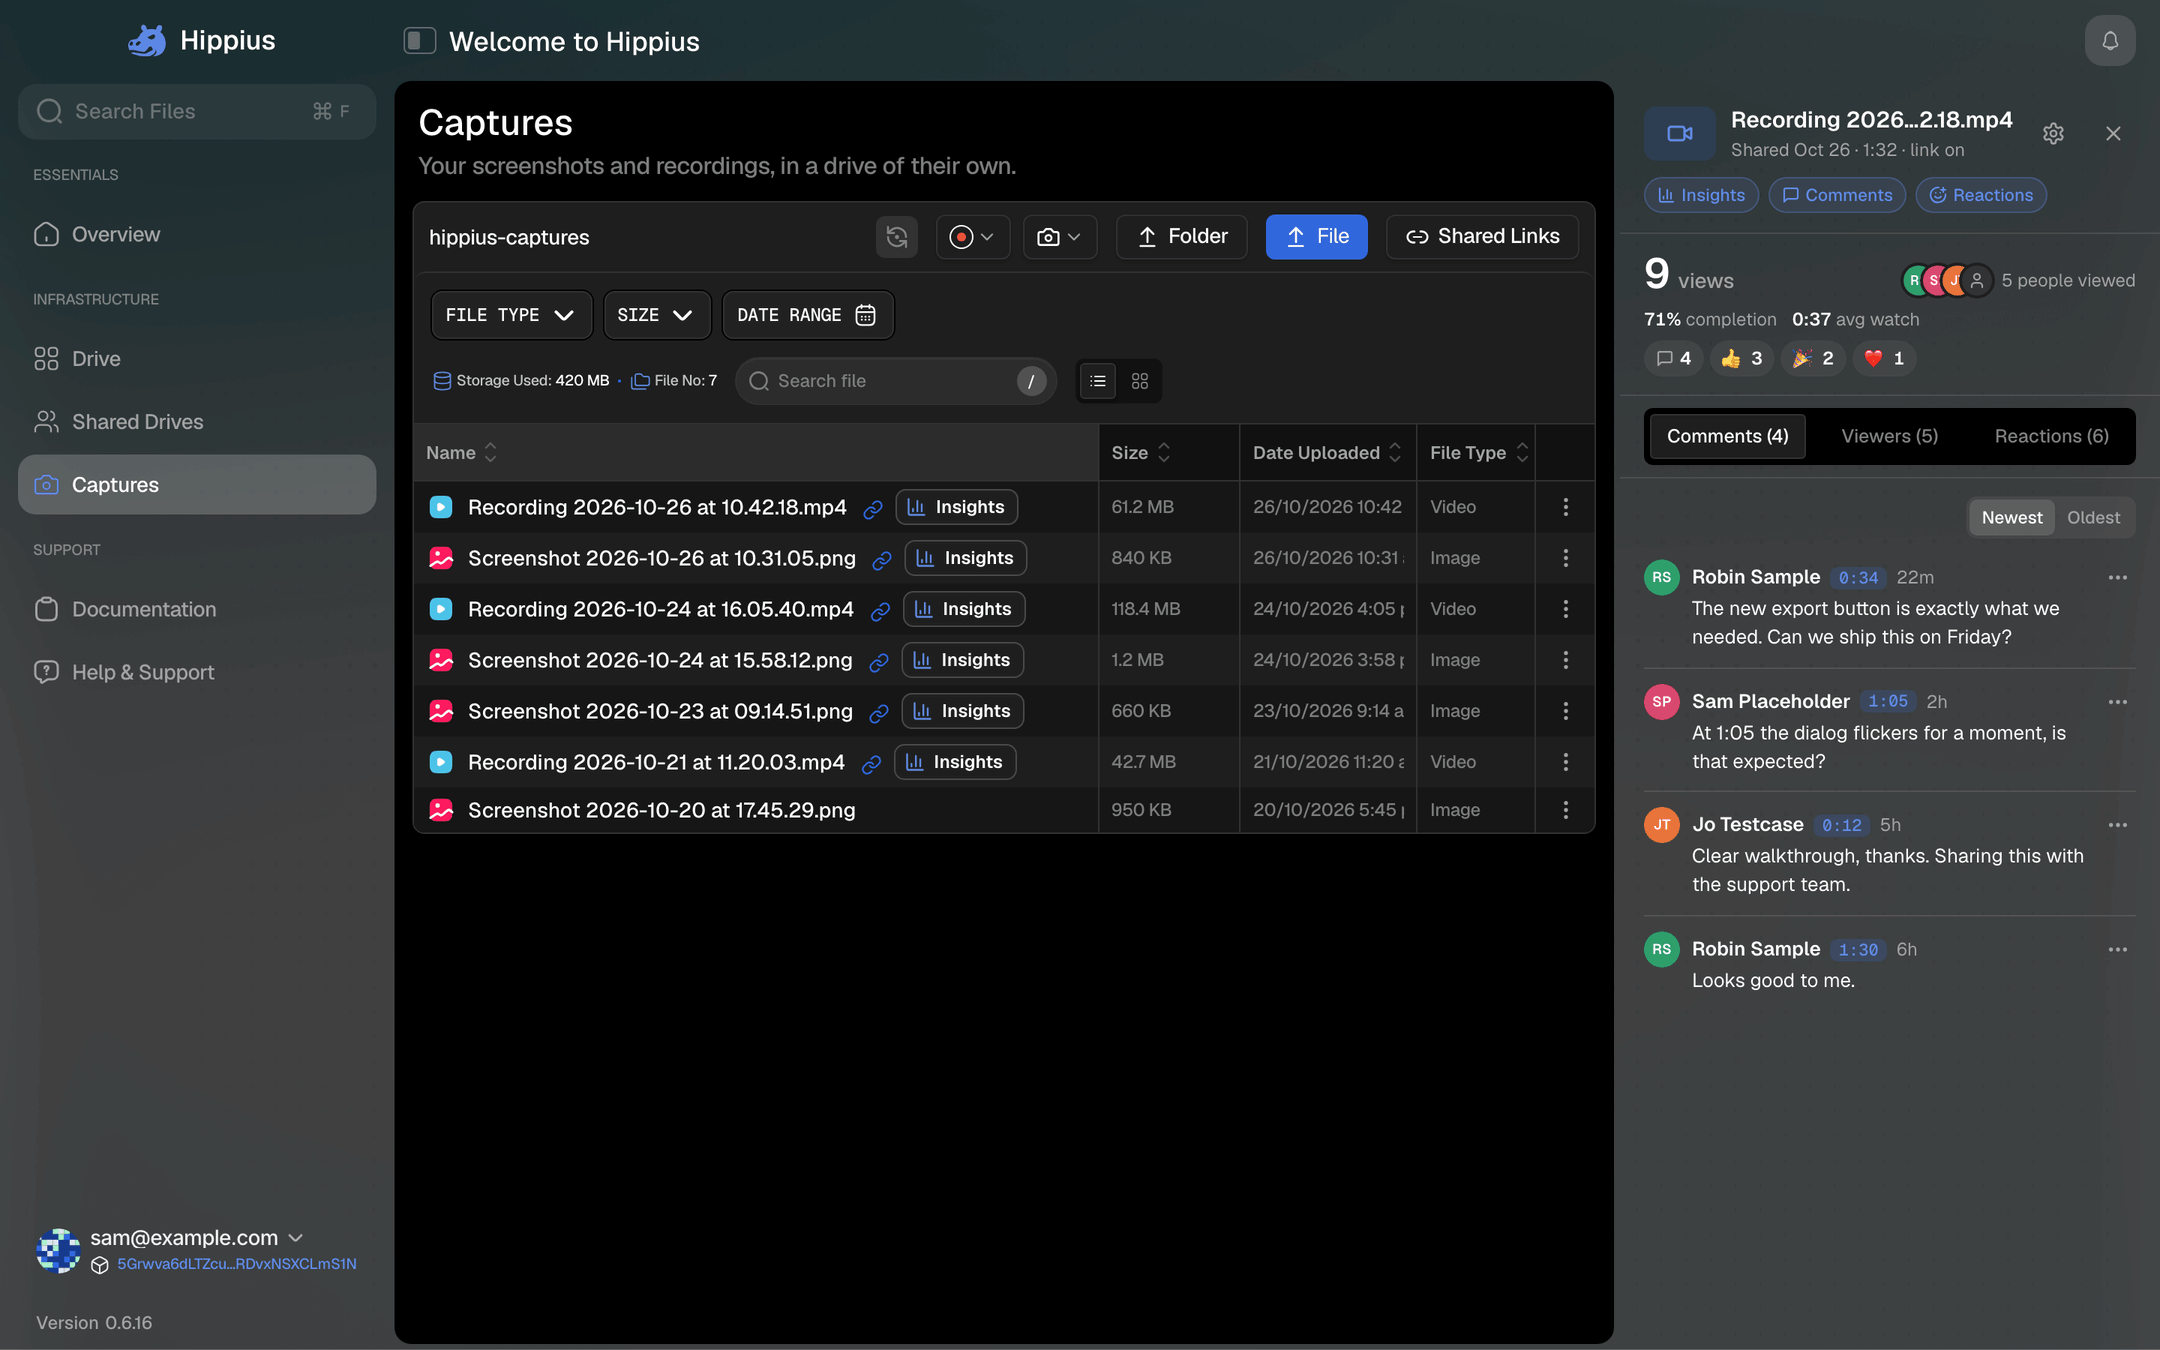Click the share link icon beside Recording 2026-10-26
2160x1350 pixels.
[873, 508]
